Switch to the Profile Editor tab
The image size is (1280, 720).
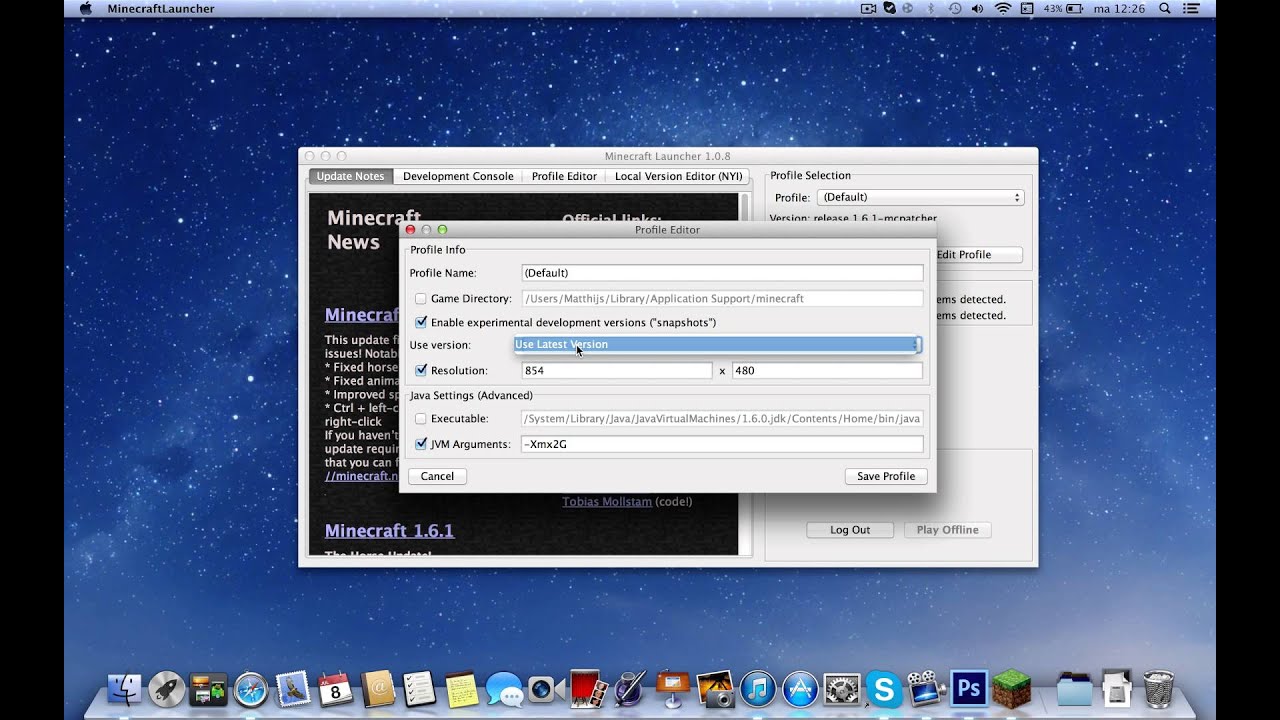click(564, 176)
